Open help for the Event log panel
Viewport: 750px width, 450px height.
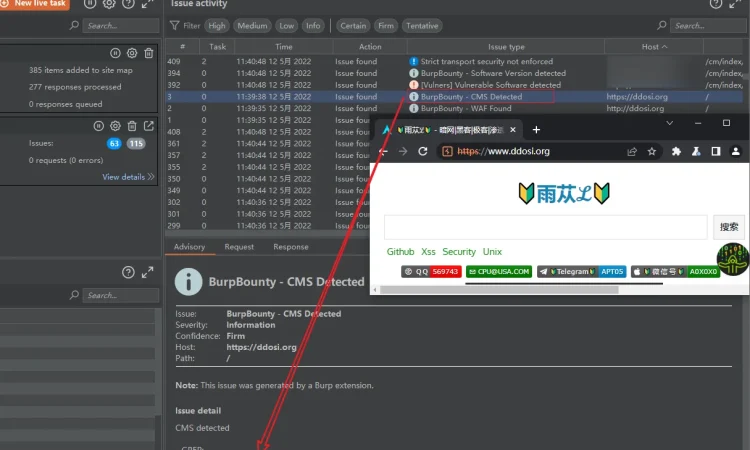tap(128, 272)
